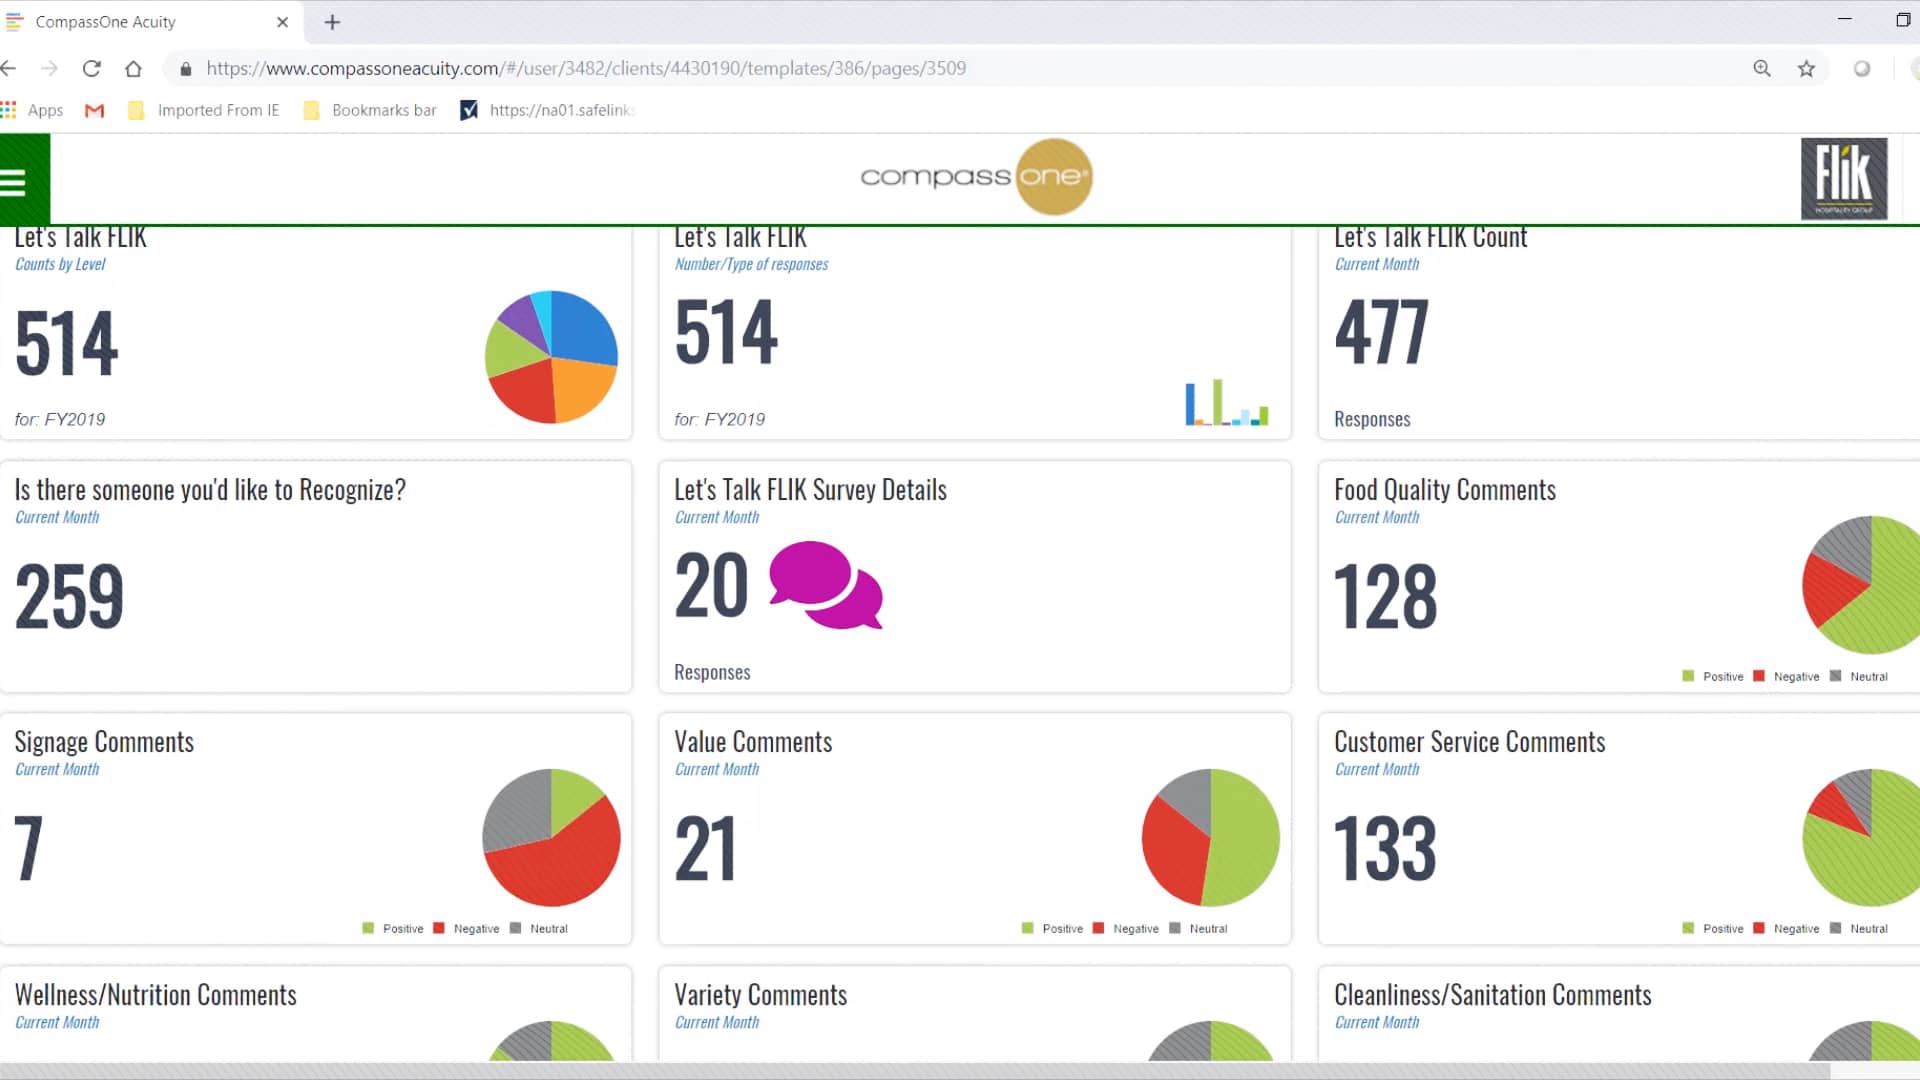Open the Google Apps grid icon
This screenshot has width=1920, height=1080.
(x=9, y=110)
